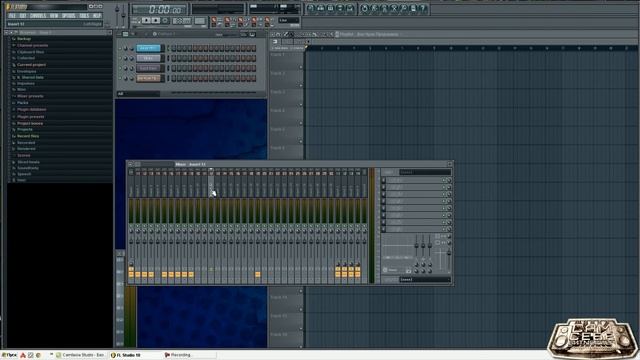Click the Track 1 label in playlist
Screen dimensions: 640x360
pos(278,55)
